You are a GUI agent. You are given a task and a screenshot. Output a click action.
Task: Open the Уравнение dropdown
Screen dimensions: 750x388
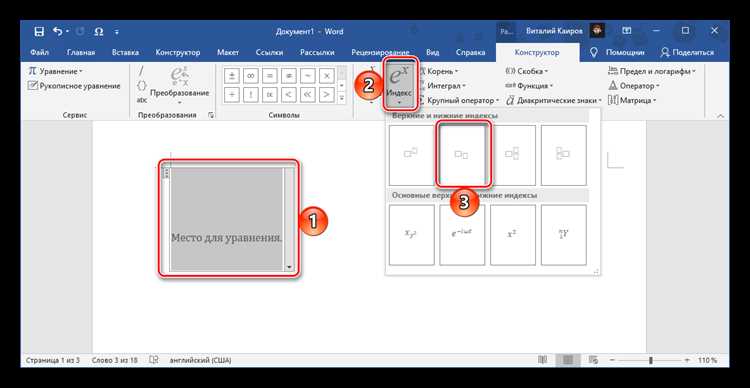point(55,71)
